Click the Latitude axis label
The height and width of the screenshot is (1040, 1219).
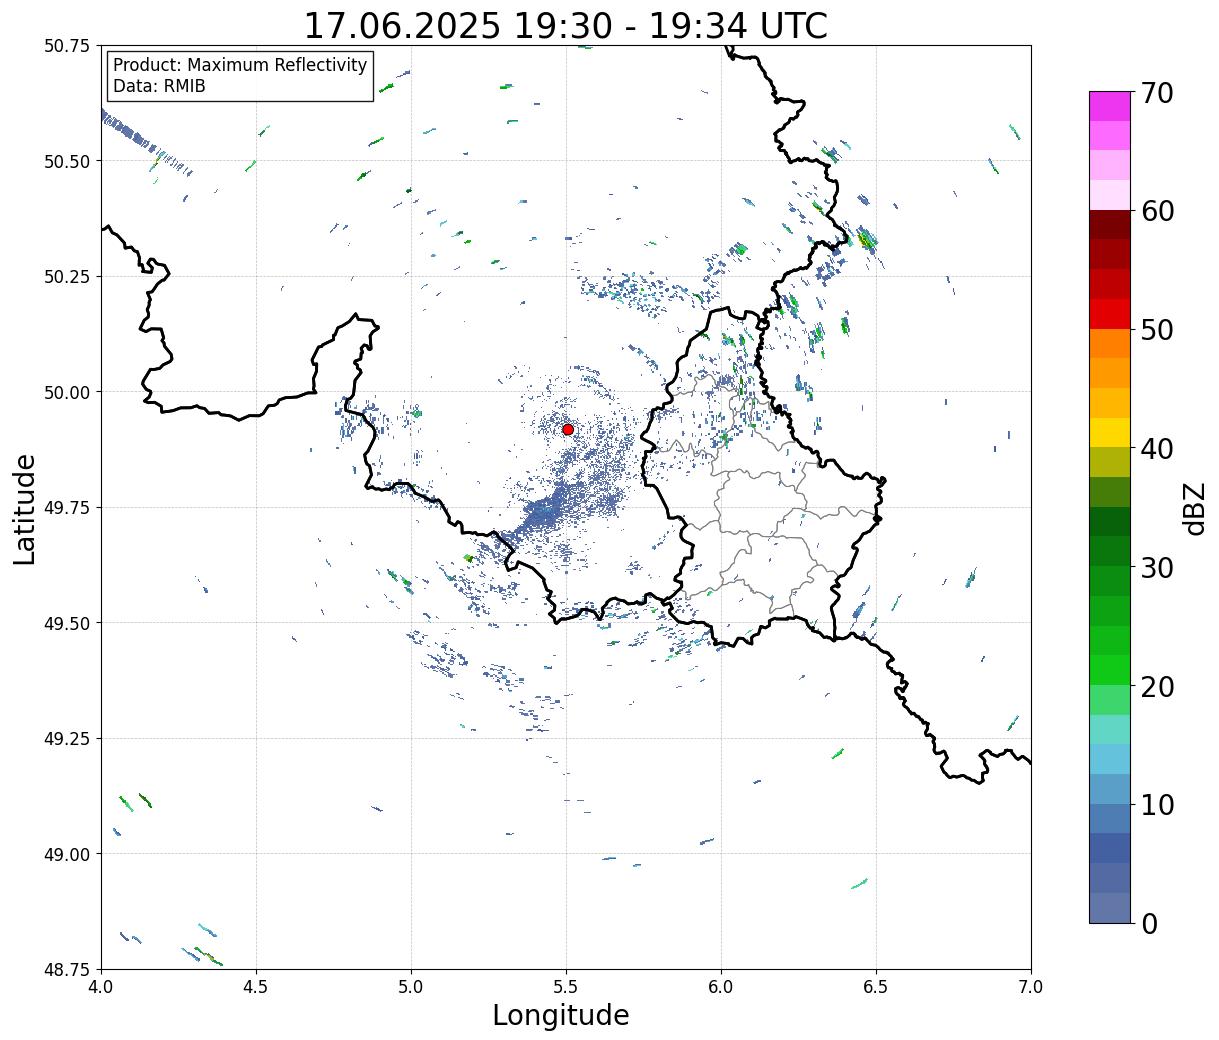point(25,508)
